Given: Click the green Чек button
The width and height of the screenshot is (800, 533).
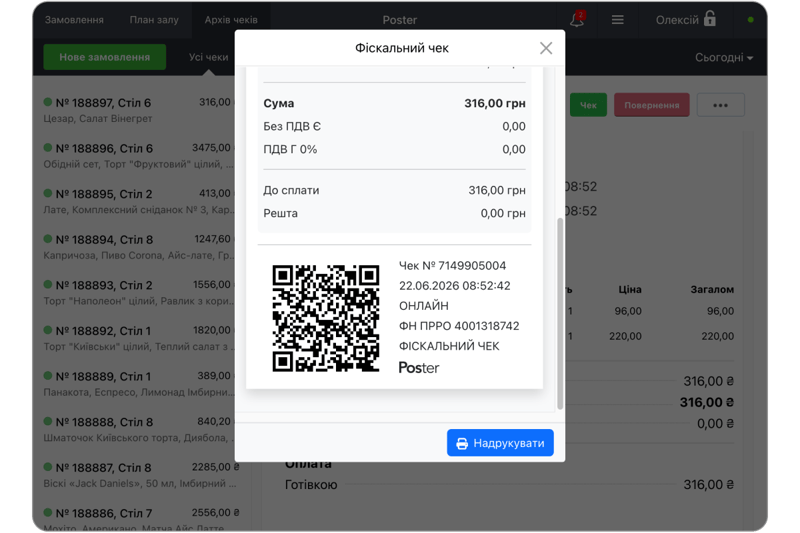Looking at the screenshot, I should point(588,105).
